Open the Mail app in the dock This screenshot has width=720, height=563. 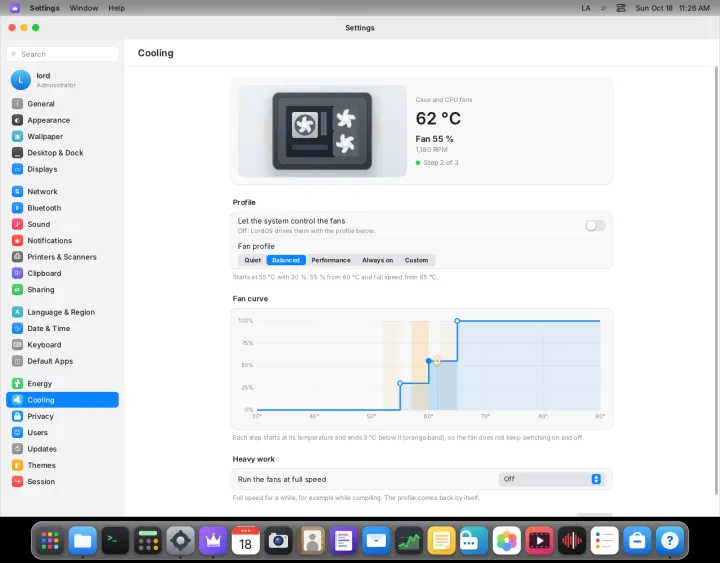376,540
